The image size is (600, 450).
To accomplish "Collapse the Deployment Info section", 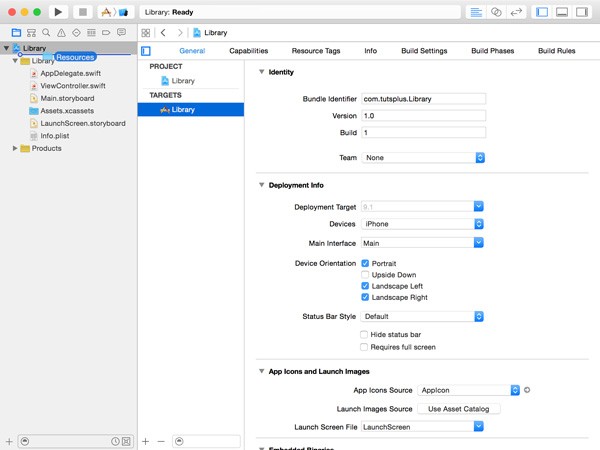I will click(x=262, y=185).
